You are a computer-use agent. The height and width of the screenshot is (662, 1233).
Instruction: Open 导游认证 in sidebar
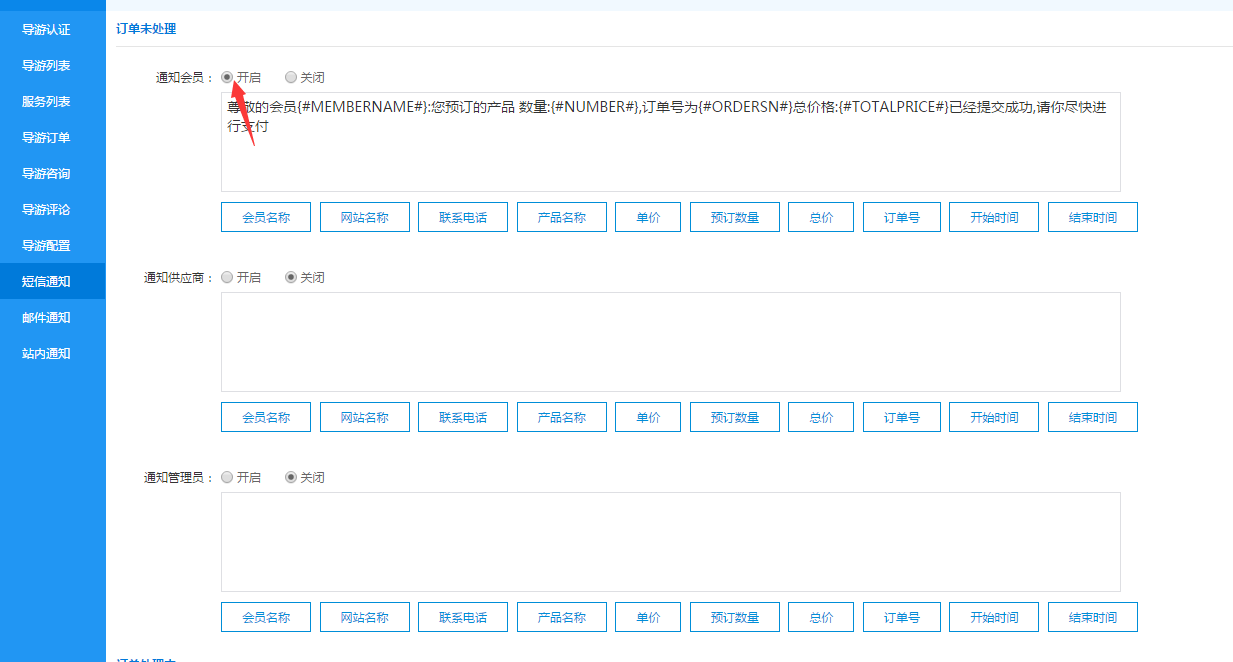46,30
